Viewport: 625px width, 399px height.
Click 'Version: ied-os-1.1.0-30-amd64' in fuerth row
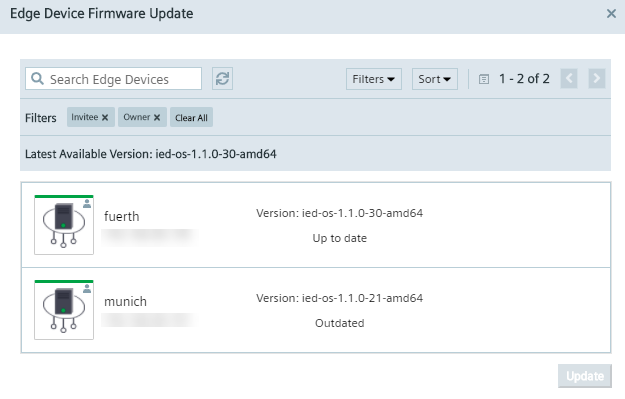click(340, 213)
